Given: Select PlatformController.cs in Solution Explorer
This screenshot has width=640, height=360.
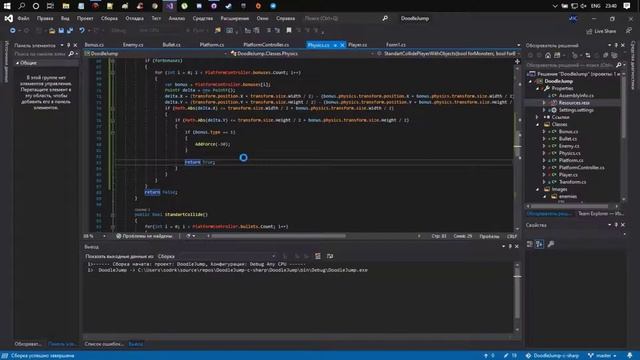Looking at the screenshot, I should [x=582, y=168].
